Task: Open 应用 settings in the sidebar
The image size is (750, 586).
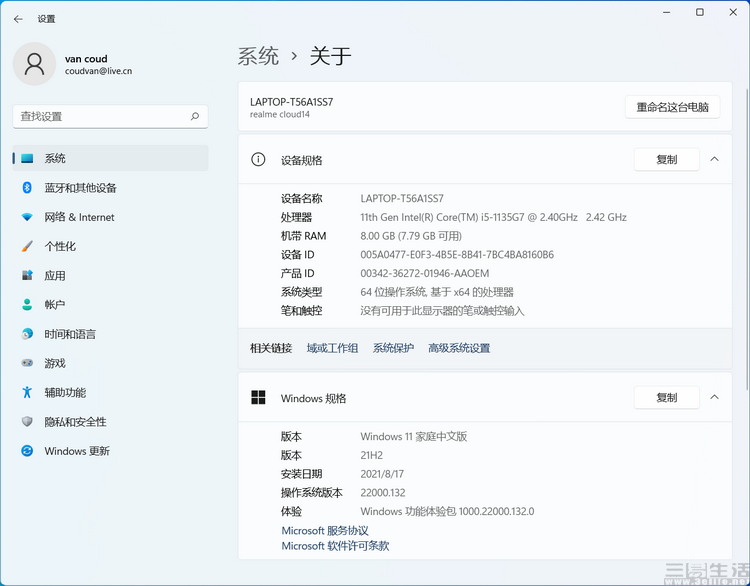Action: pos(110,276)
